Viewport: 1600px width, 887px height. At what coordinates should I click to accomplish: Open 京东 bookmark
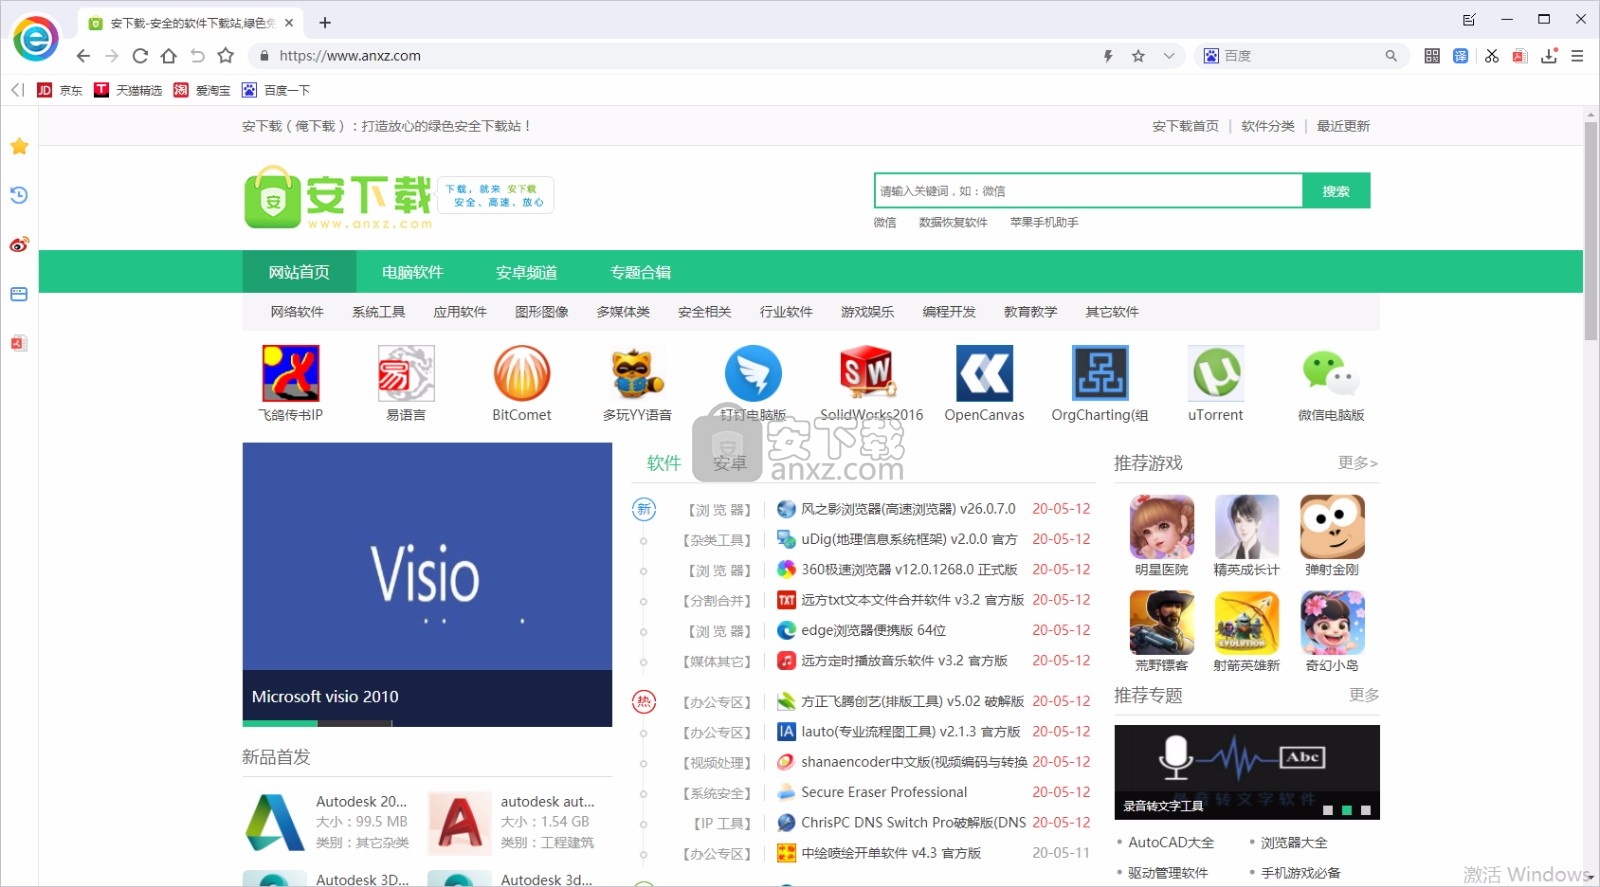pyautogui.click(x=60, y=90)
